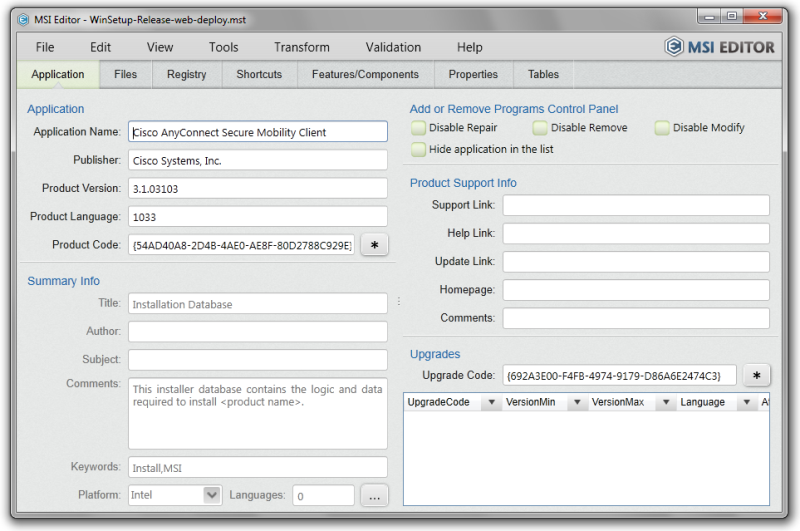The image size is (800, 531).
Task: Open the Help menu
Action: 469,47
